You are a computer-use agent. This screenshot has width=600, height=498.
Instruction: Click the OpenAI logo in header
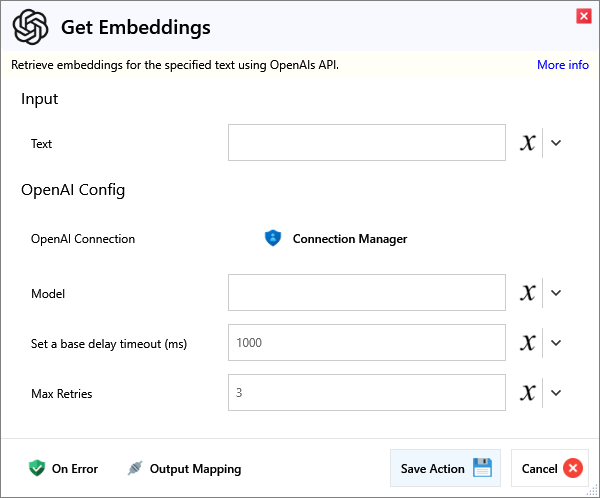pos(31,27)
